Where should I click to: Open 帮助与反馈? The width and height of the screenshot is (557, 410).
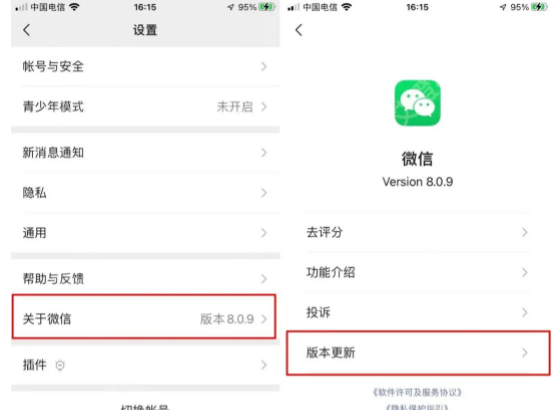(146, 279)
